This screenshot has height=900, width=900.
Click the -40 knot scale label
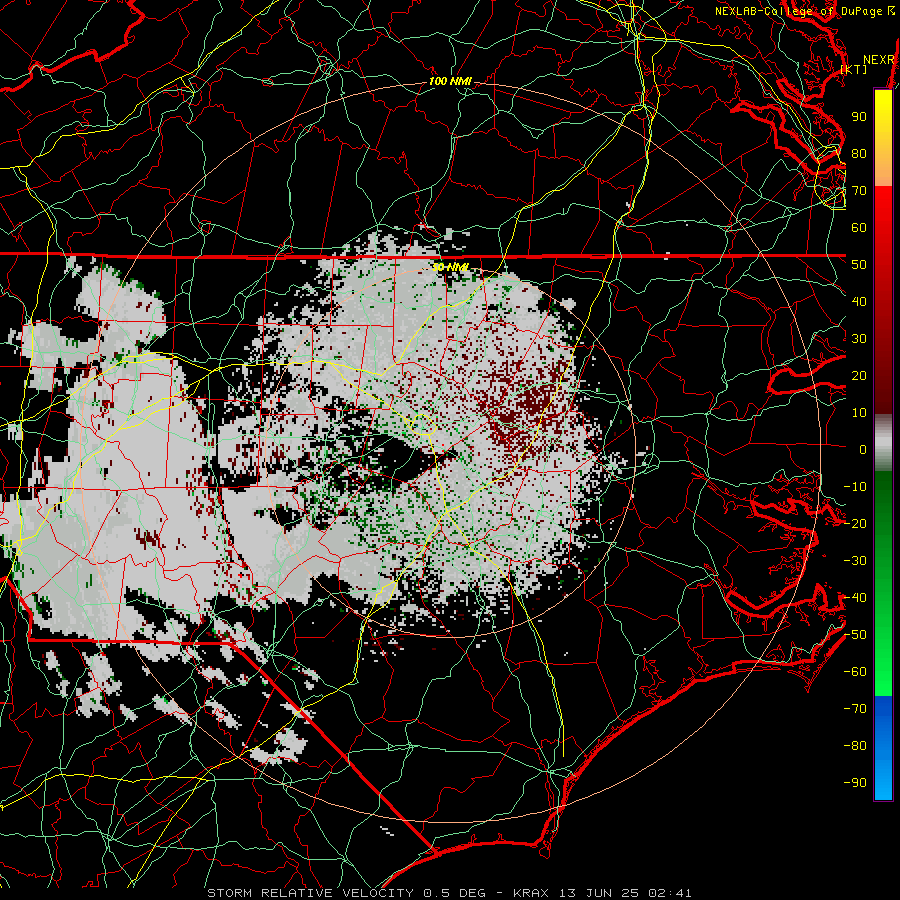click(x=855, y=598)
